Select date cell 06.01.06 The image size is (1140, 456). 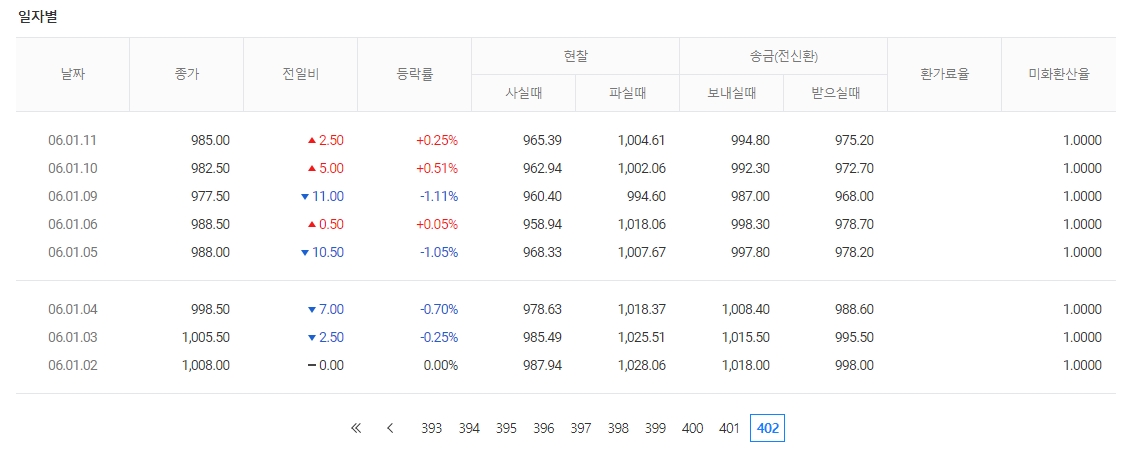point(73,225)
